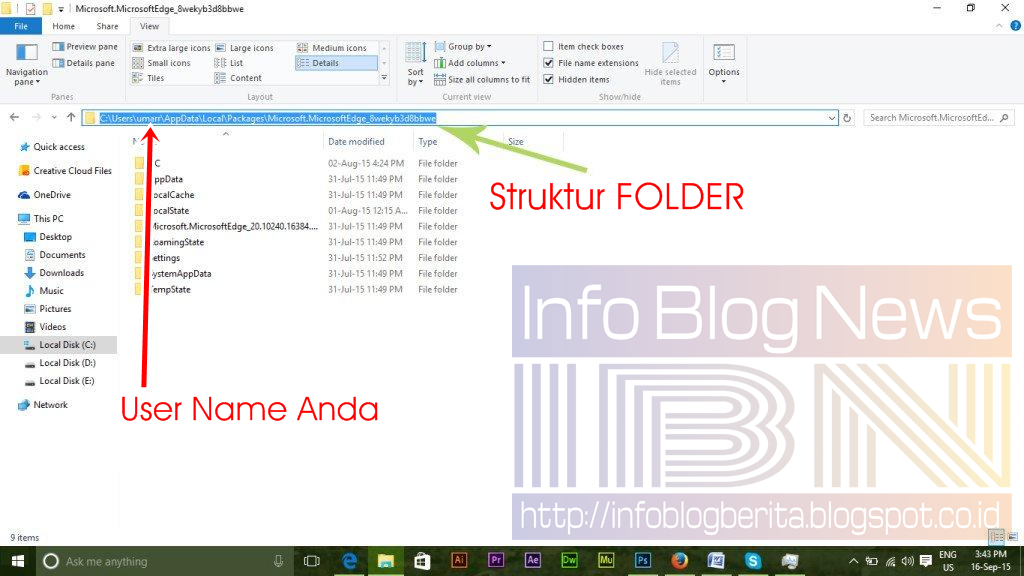Open the Home ribbon tab
The width and height of the screenshot is (1024, 576).
point(63,26)
